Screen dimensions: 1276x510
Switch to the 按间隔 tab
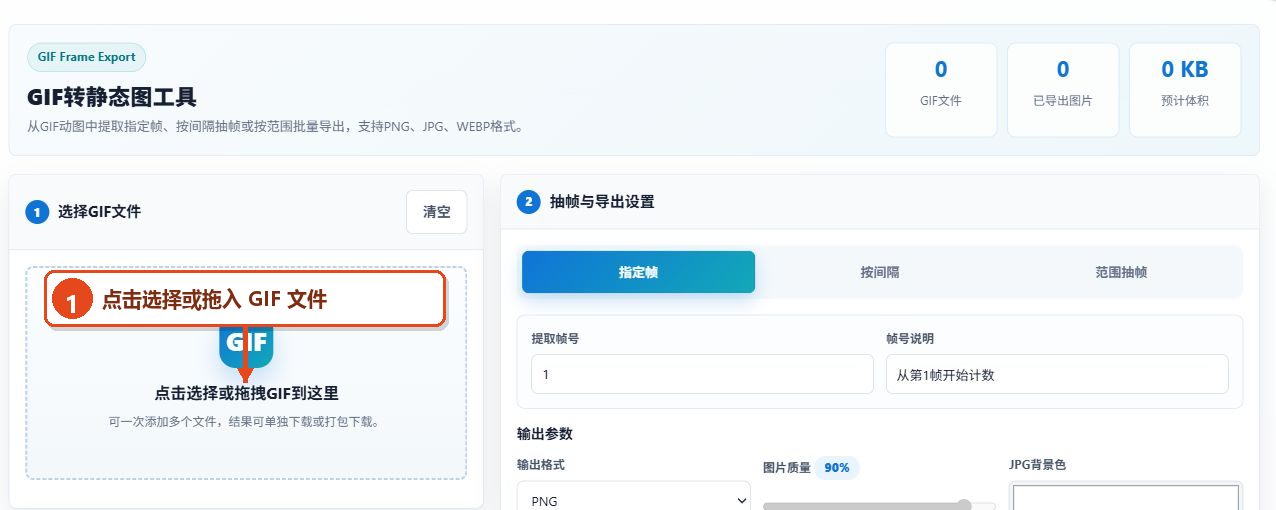(880, 272)
